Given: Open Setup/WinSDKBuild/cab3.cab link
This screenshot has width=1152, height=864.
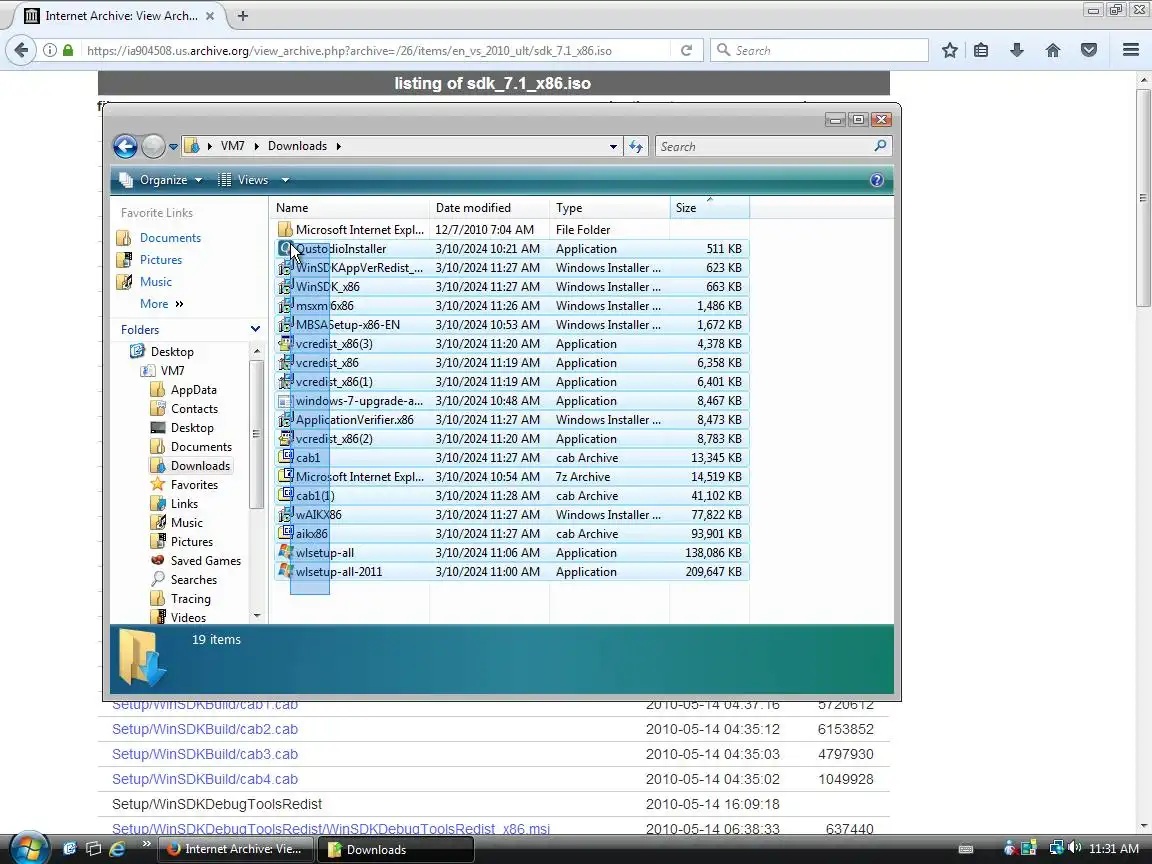Looking at the screenshot, I should click(x=205, y=755).
